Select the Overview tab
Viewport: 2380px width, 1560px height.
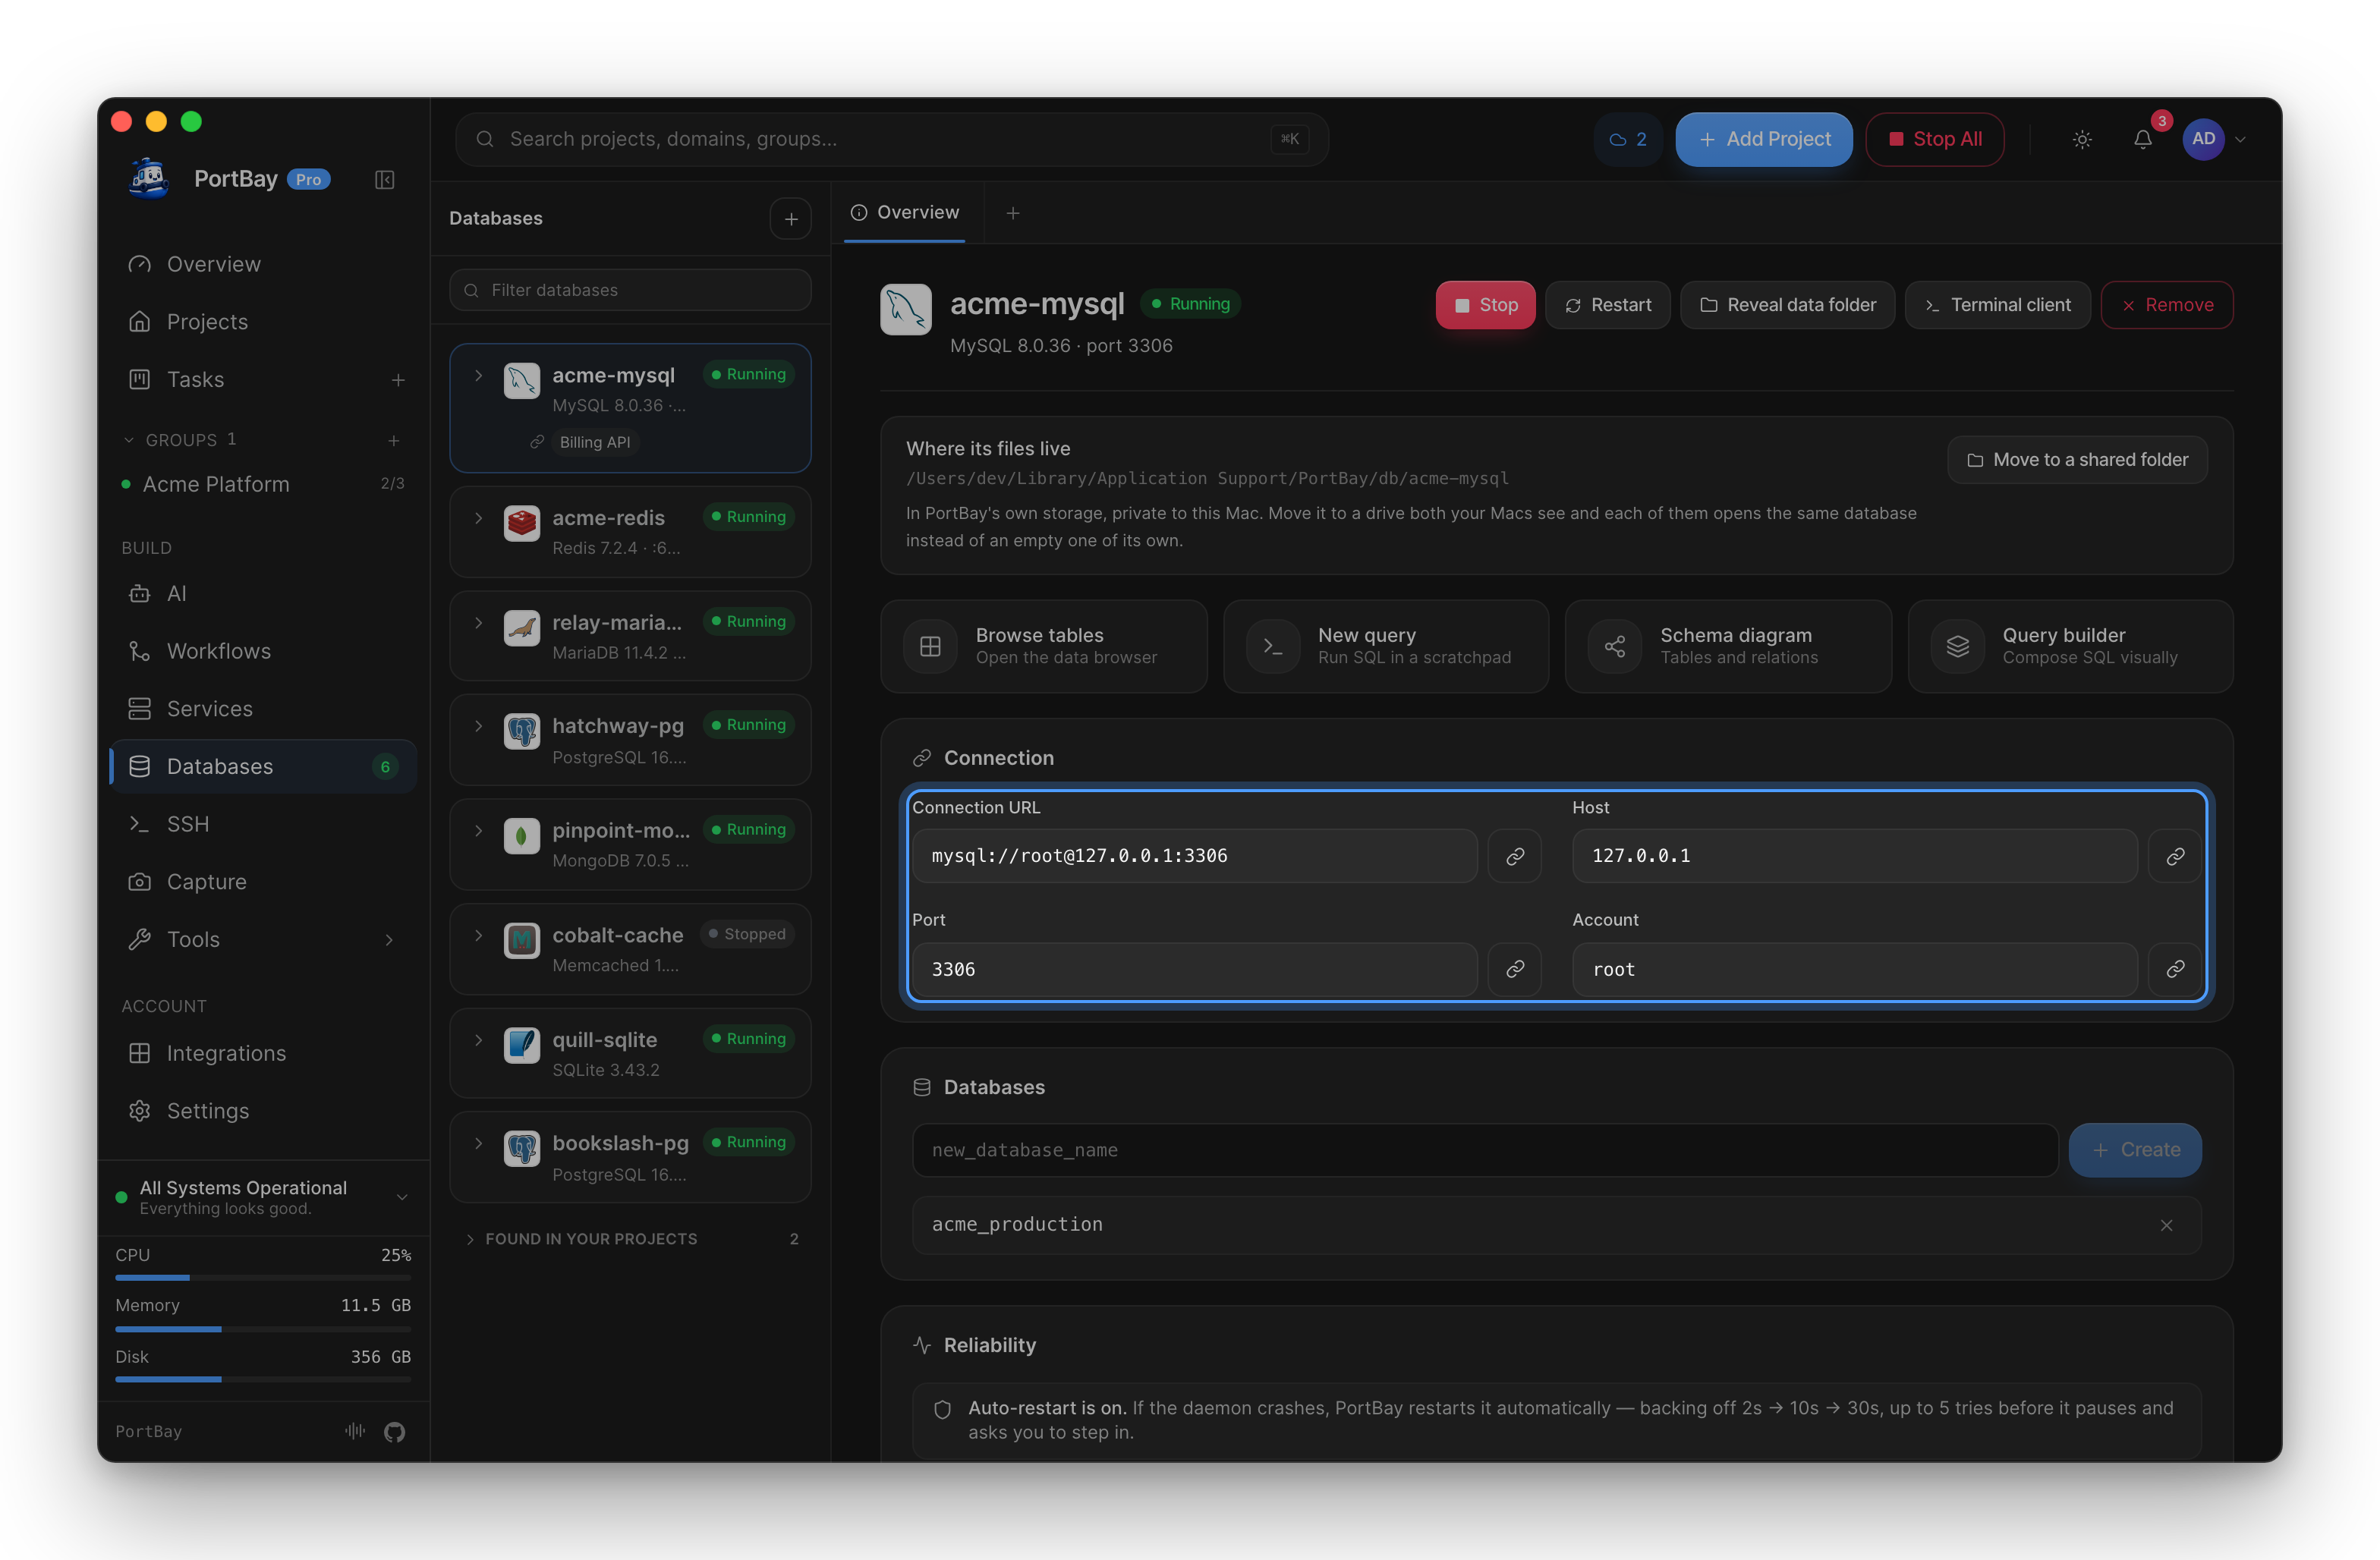pos(905,212)
